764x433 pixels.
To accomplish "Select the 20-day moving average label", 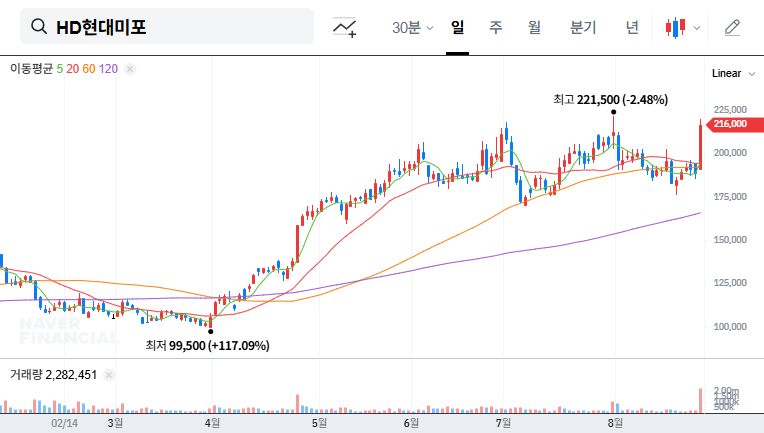I will pos(73,69).
